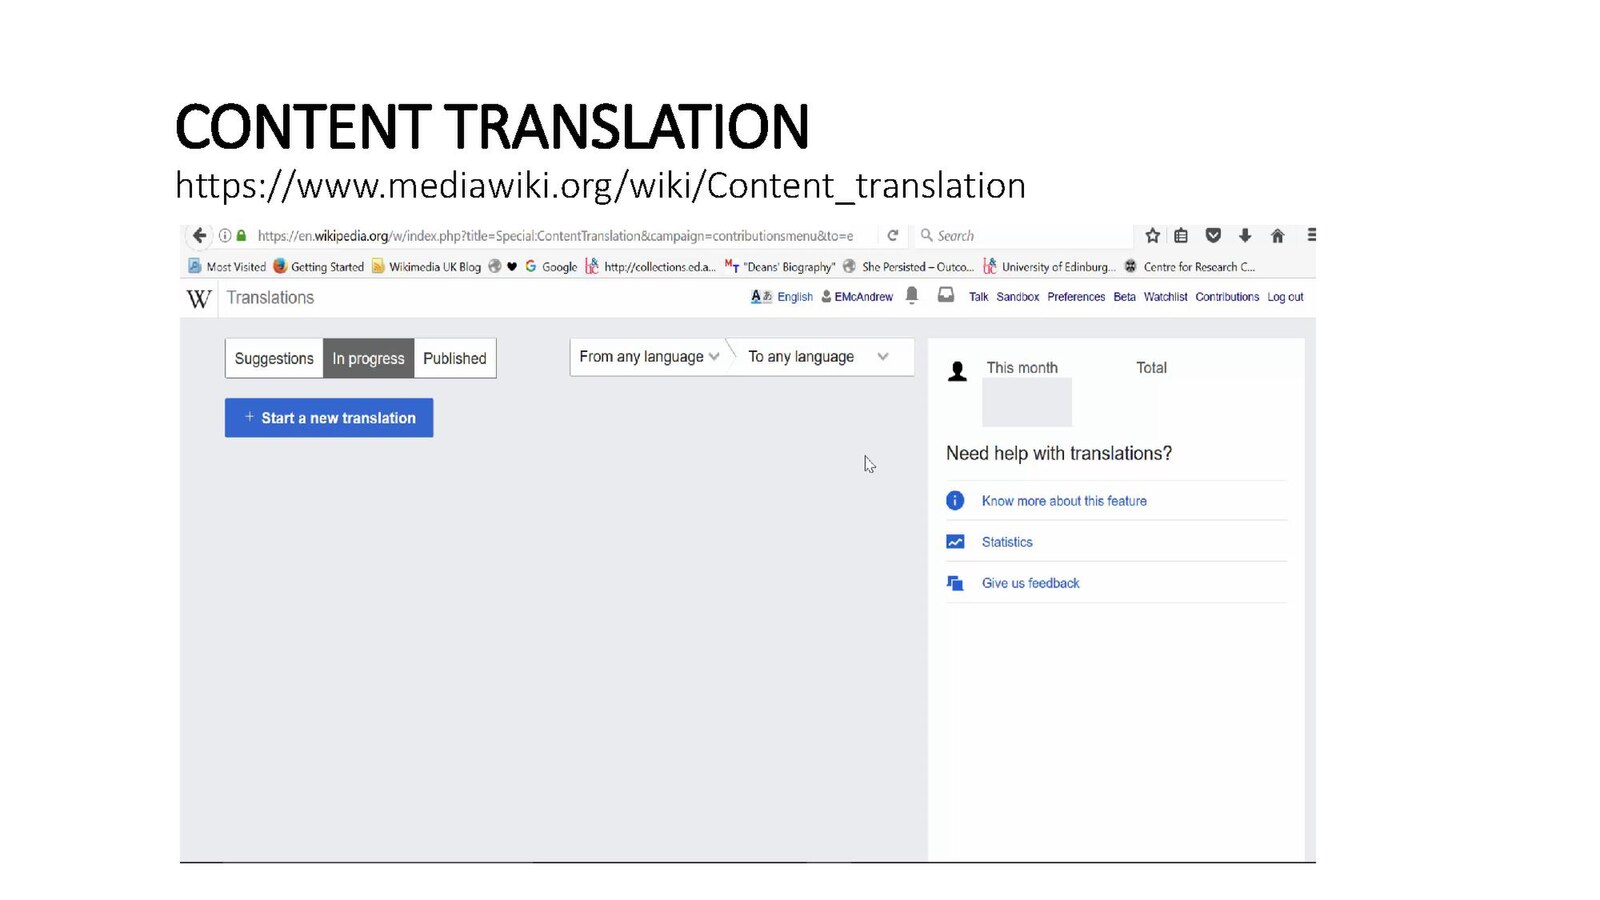Open the downloads arrow icon
This screenshot has width=1600, height=900.
click(x=1245, y=236)
